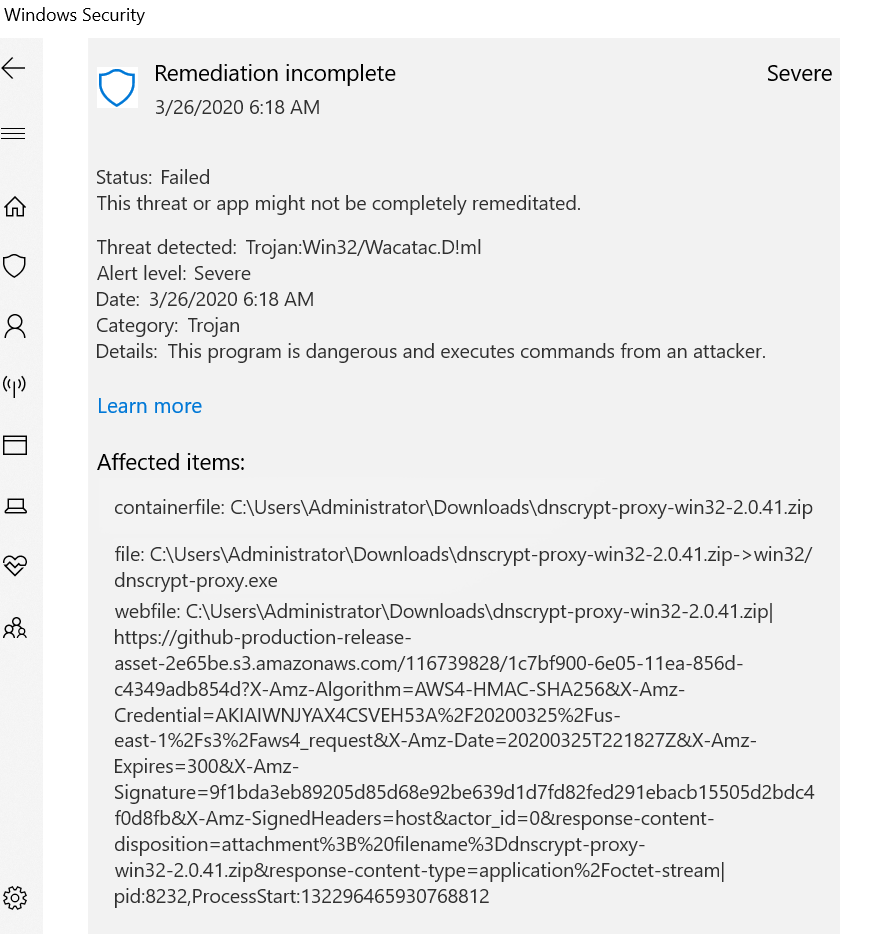Open Device security laptop icon

pyautogui.click(x=14, y=506)
